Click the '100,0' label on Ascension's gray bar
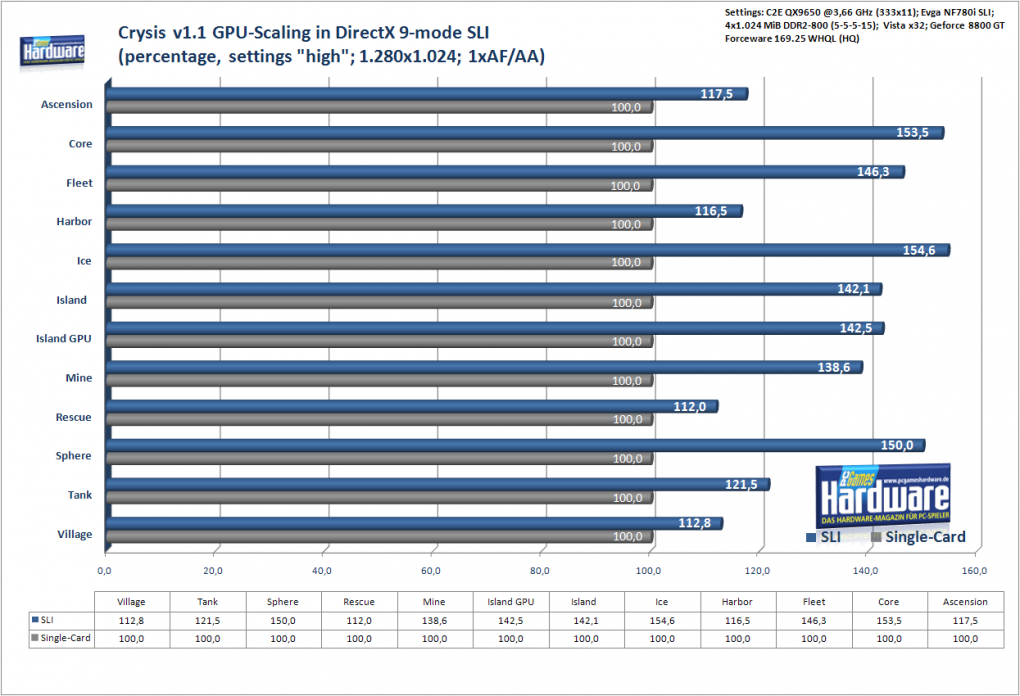This screenshot has width=1020, height=696. [x=626, y=107]
